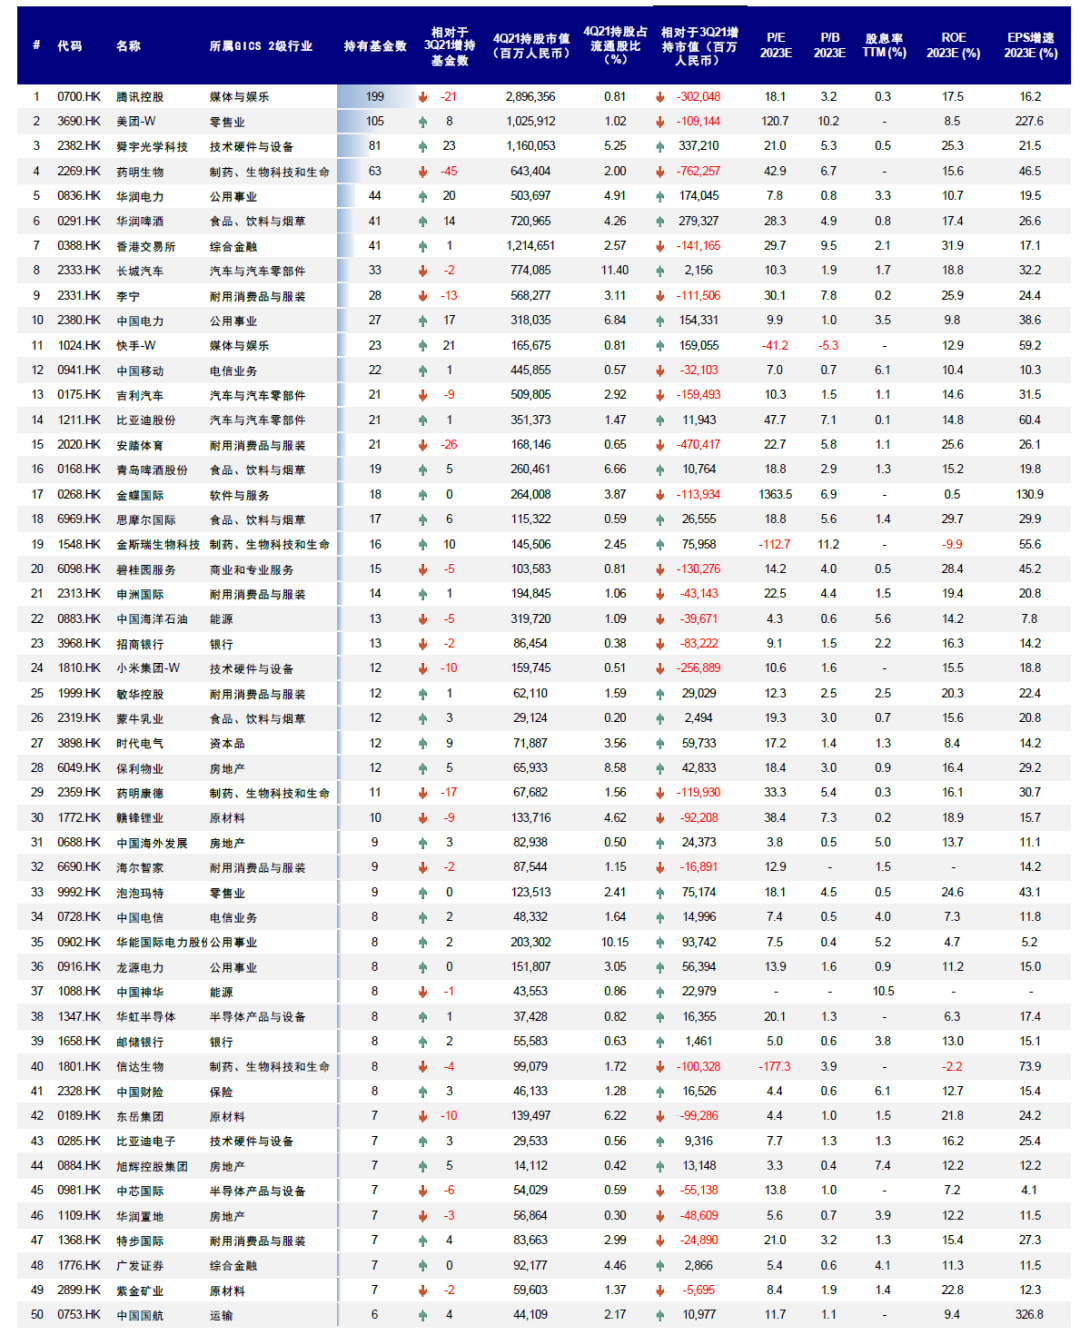Screen dimensions: 1080x1335
Task: Click the green up arrow beside 174,045
Action: (x=660, y=196)
